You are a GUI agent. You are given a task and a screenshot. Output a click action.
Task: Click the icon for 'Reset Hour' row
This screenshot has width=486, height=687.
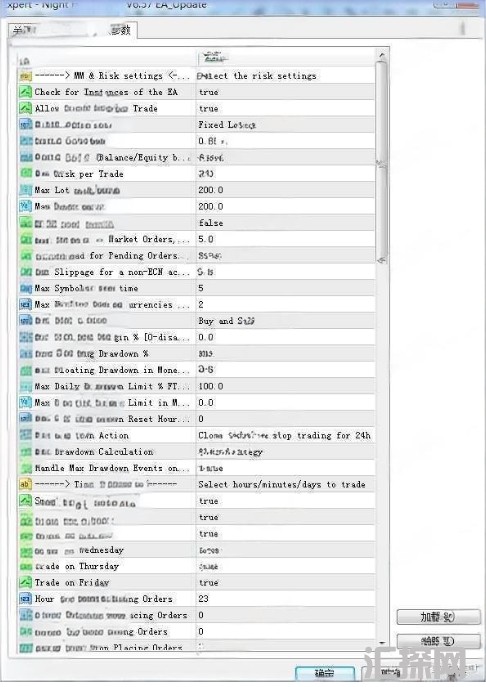(25, 419)
